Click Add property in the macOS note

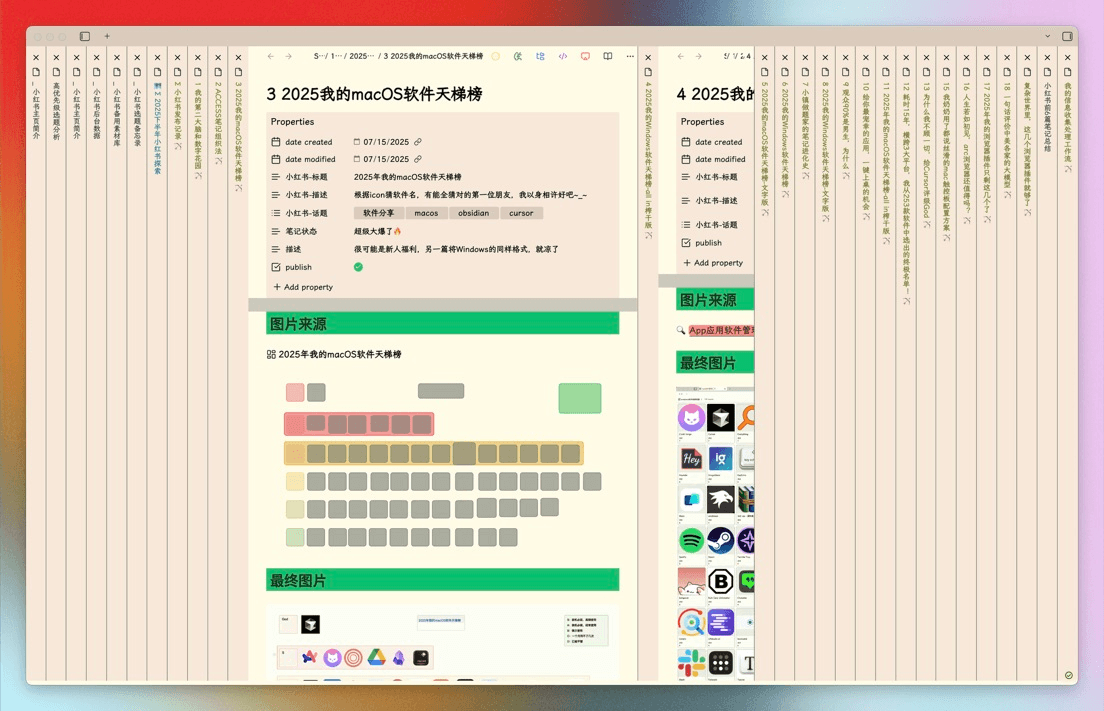click(303, 287)
